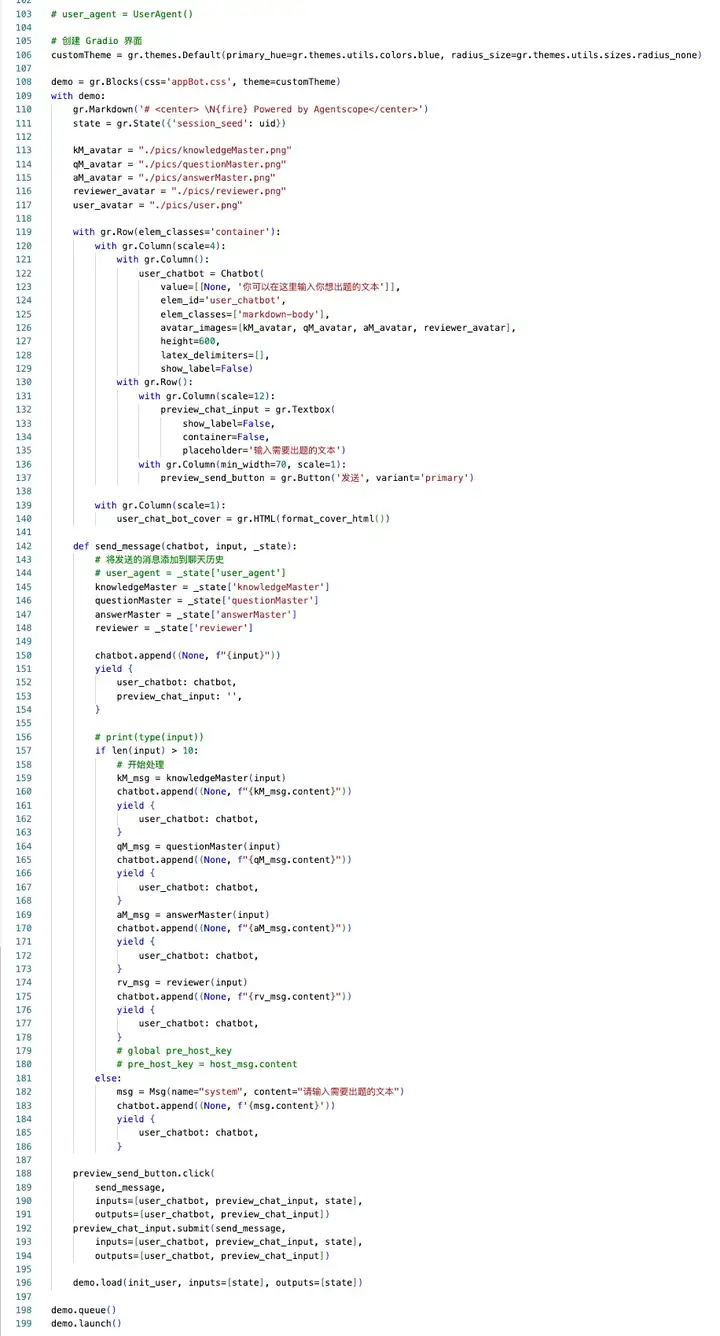
Task: Click the 'demo.launch()' line
Action: (x=86, y=1322)
